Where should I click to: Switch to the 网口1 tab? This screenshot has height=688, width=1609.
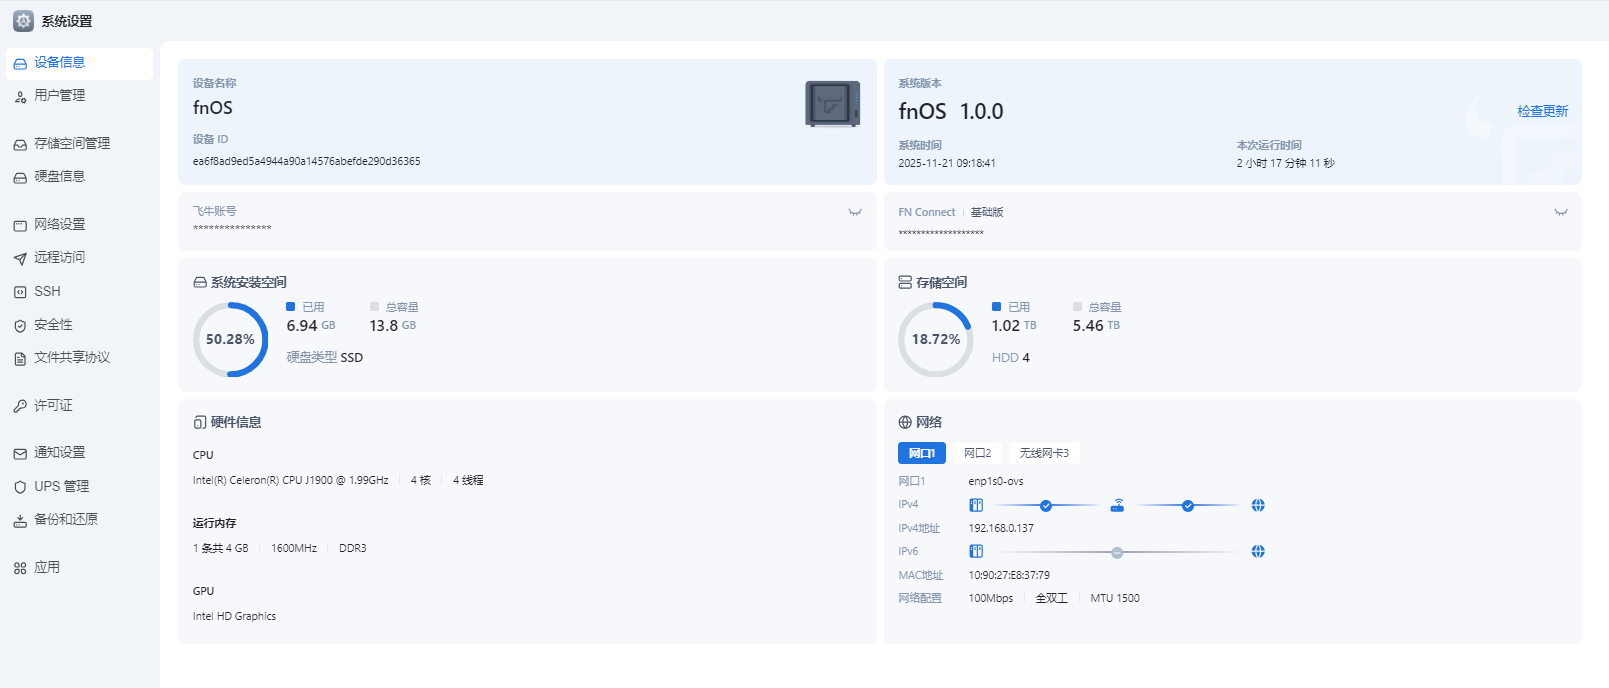(x=922, y=453)
